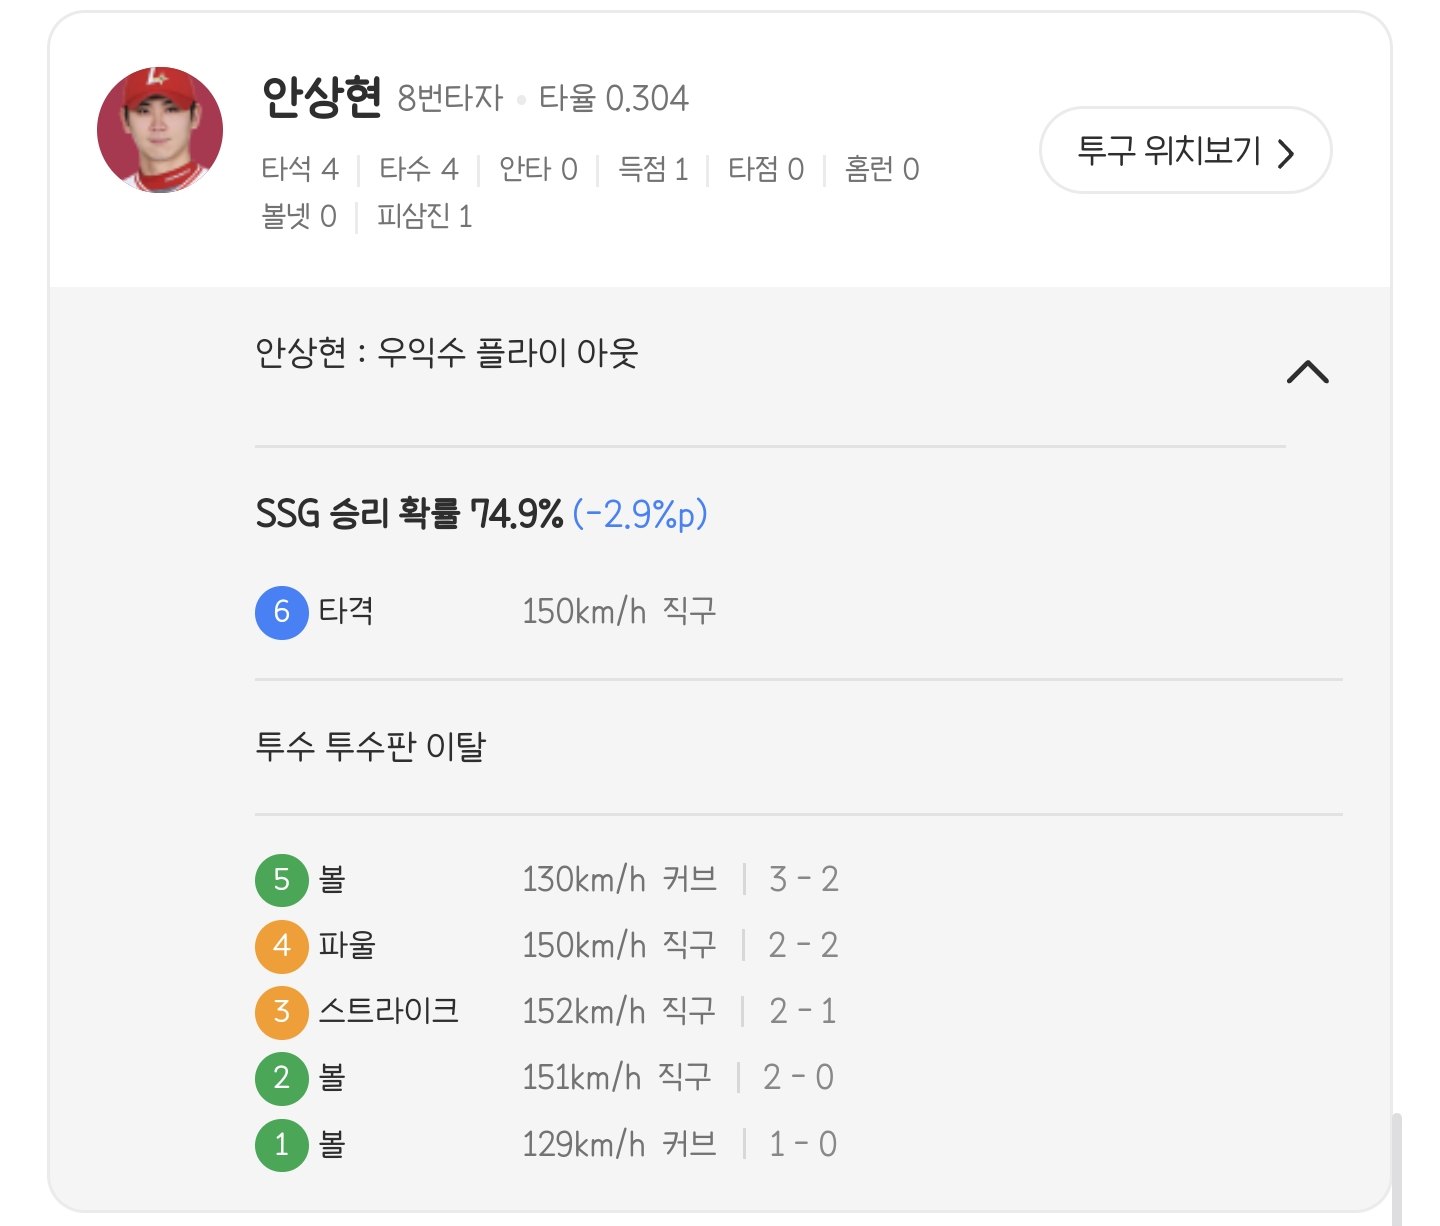Click 안상현 player profile photo
1440x1226 pixels.
coord(160,130)
